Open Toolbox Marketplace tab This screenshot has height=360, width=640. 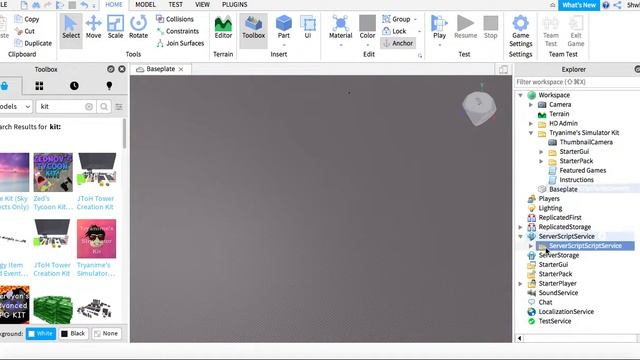(4, 86)
